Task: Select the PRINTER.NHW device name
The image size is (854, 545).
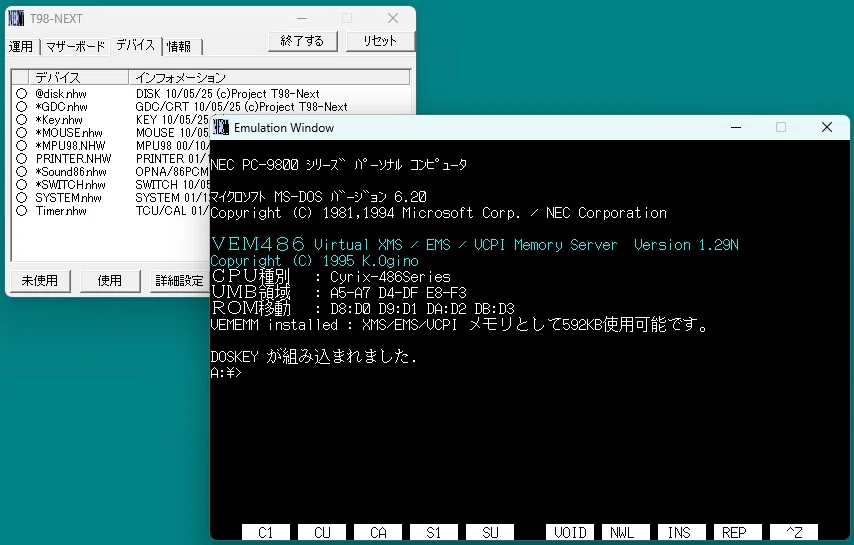Action: point(74,158)
